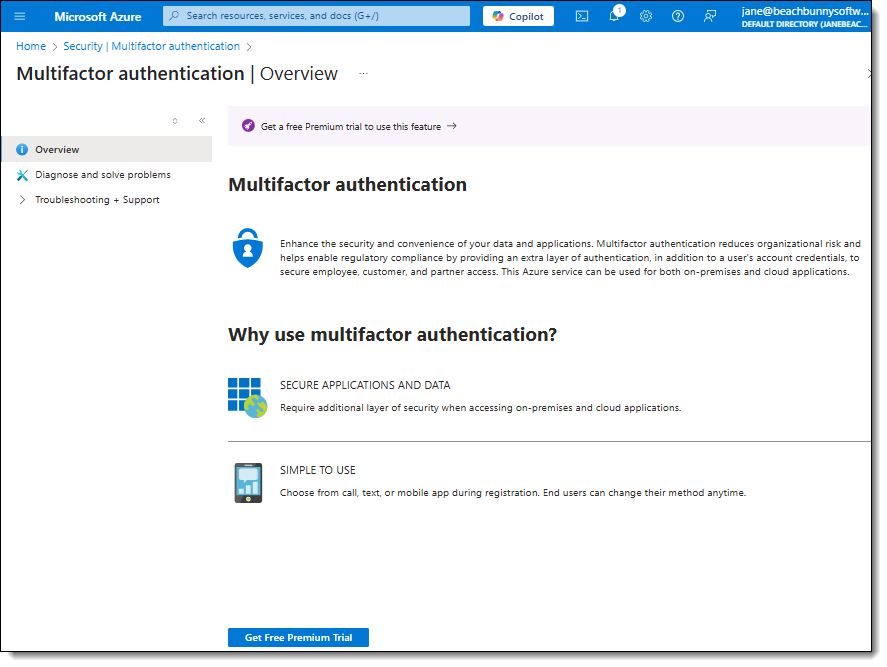Launch Cloud Shell from the top bar
887x667 pixels.
click(x=582, y=16)
